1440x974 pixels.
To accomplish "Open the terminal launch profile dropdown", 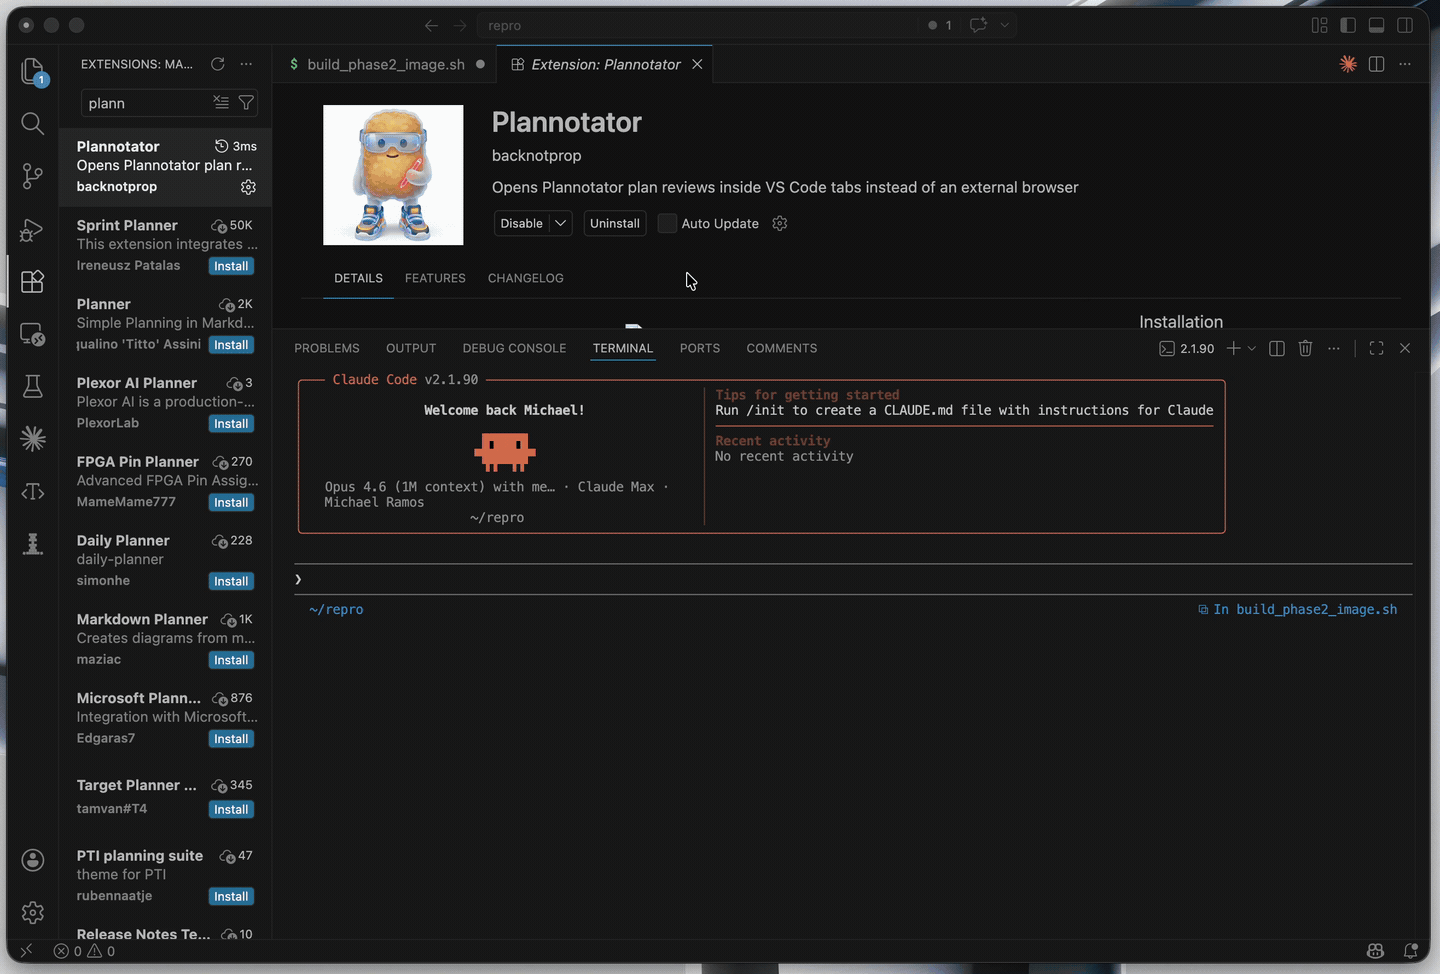I will [x=1250, y=348].
